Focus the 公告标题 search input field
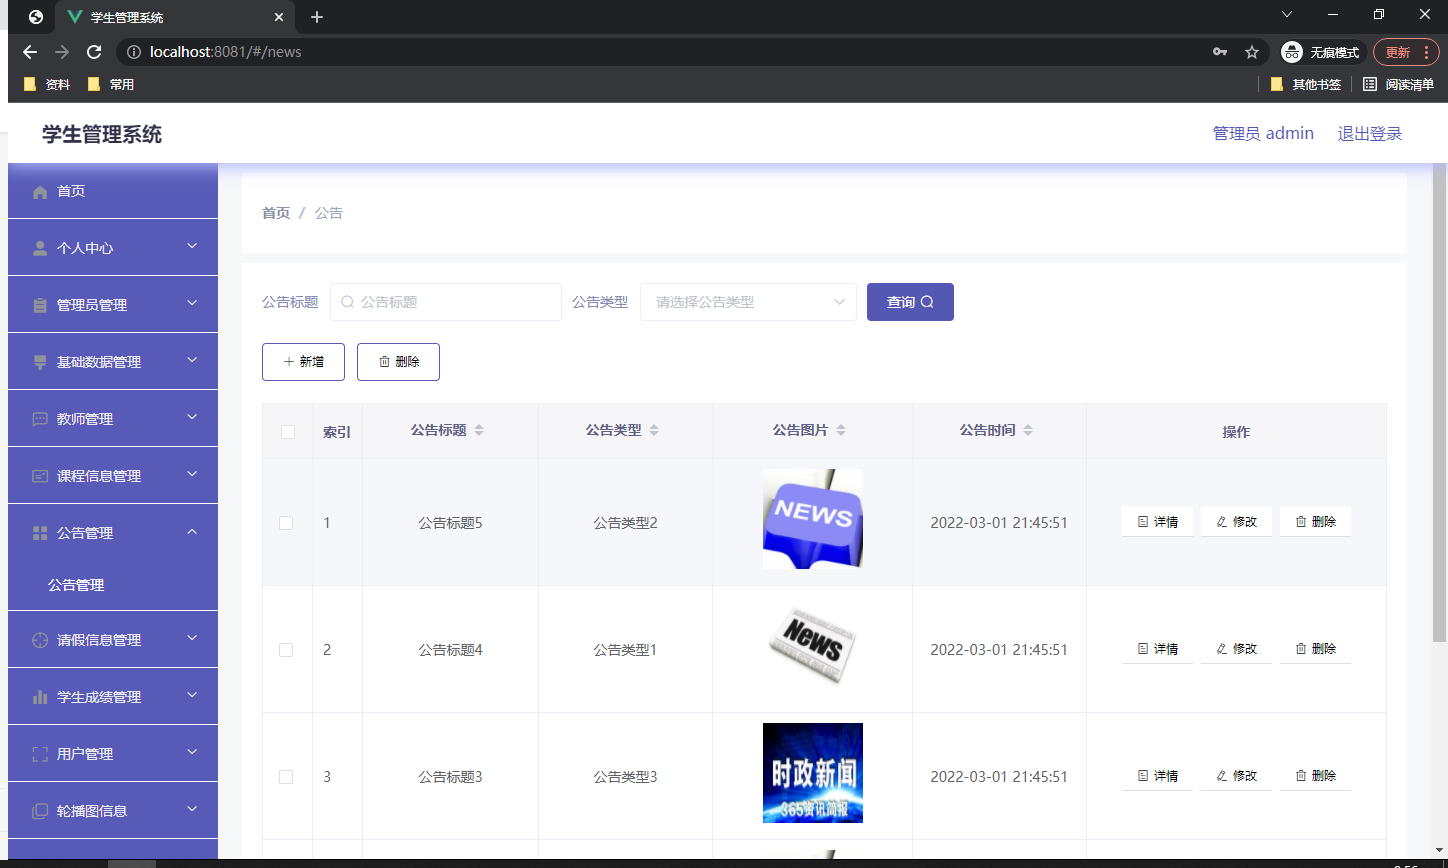This screenshot has height=868, width=1448. [x=446, y=302]
